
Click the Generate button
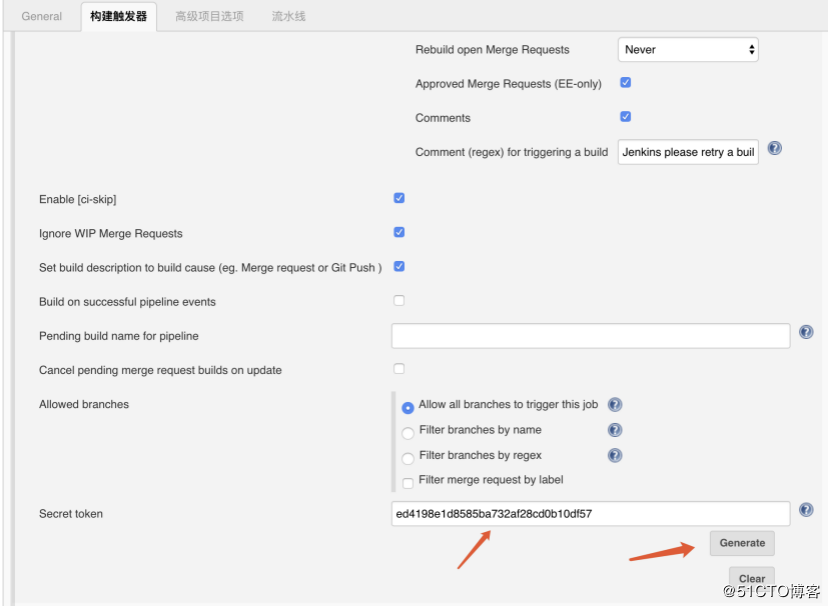coord(742,543)
